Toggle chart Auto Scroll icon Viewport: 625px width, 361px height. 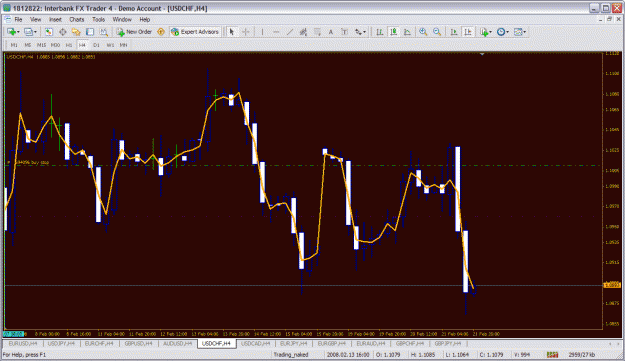click(454, 32)
